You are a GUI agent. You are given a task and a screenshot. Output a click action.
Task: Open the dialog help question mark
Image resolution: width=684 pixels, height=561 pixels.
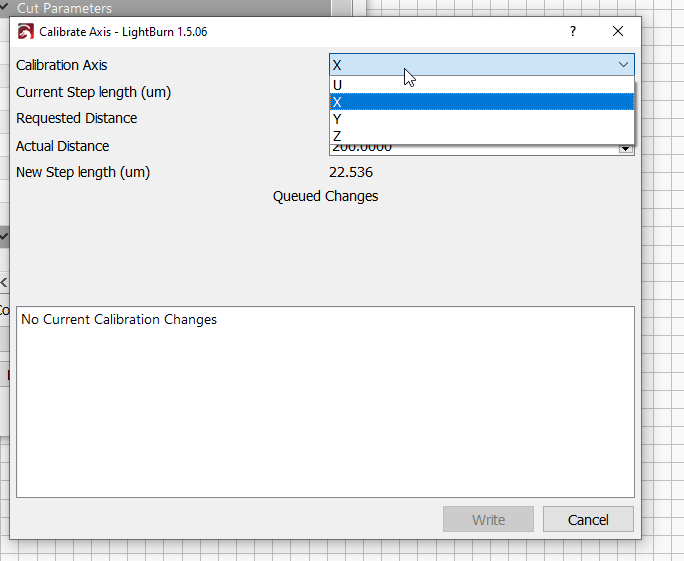(573, 31)
